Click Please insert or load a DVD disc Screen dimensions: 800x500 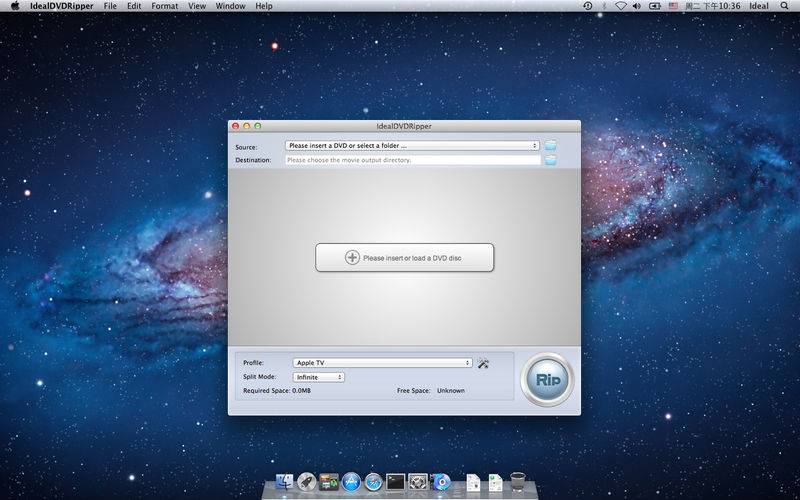click(404, 258)
